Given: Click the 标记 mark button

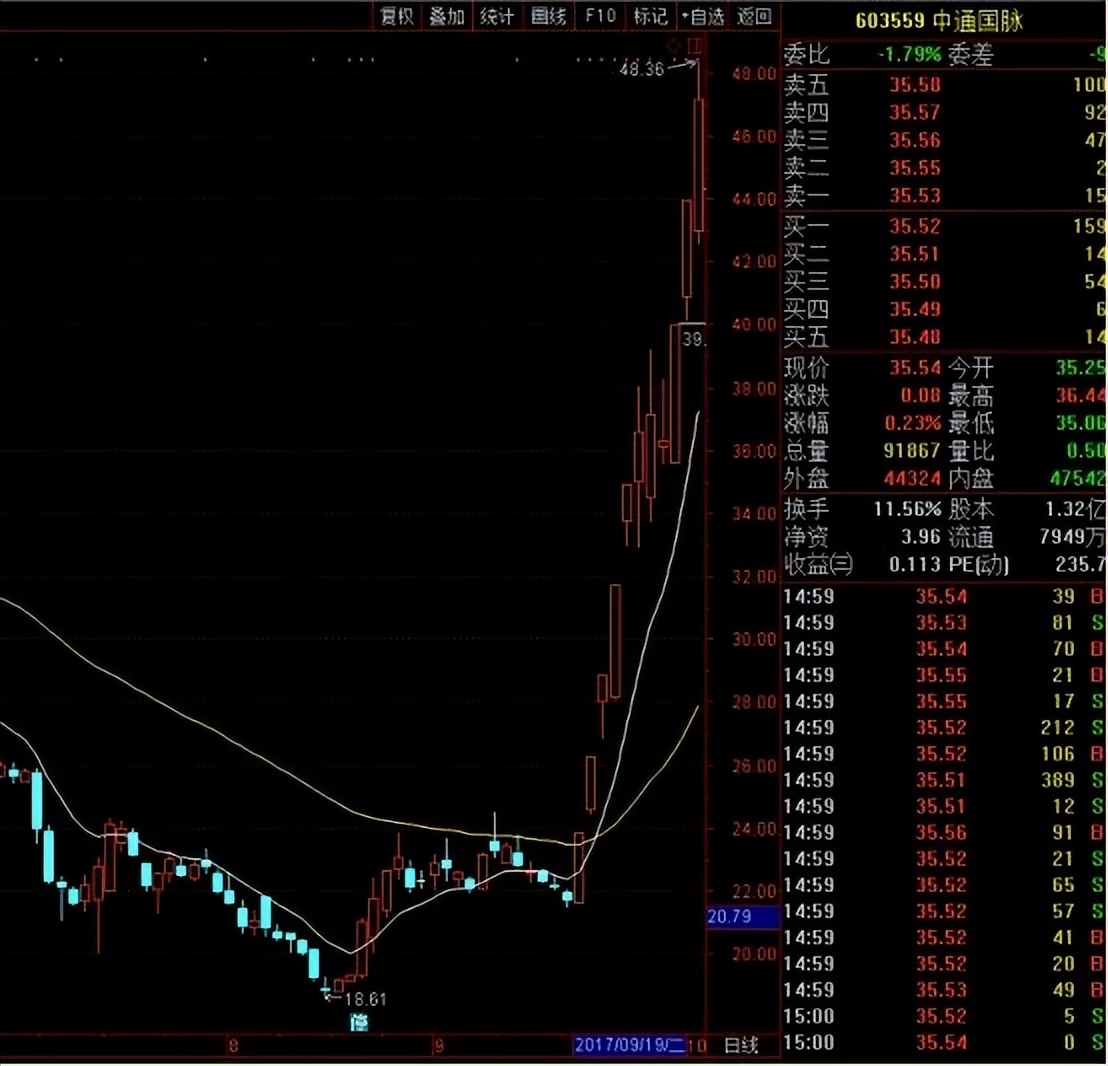Looking at the screenshot, I should pos(651,16).
